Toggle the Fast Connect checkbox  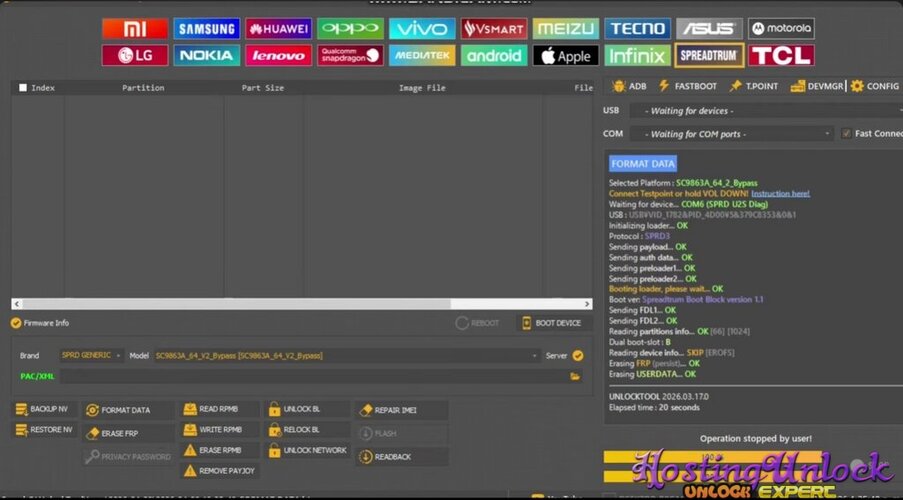846,133
